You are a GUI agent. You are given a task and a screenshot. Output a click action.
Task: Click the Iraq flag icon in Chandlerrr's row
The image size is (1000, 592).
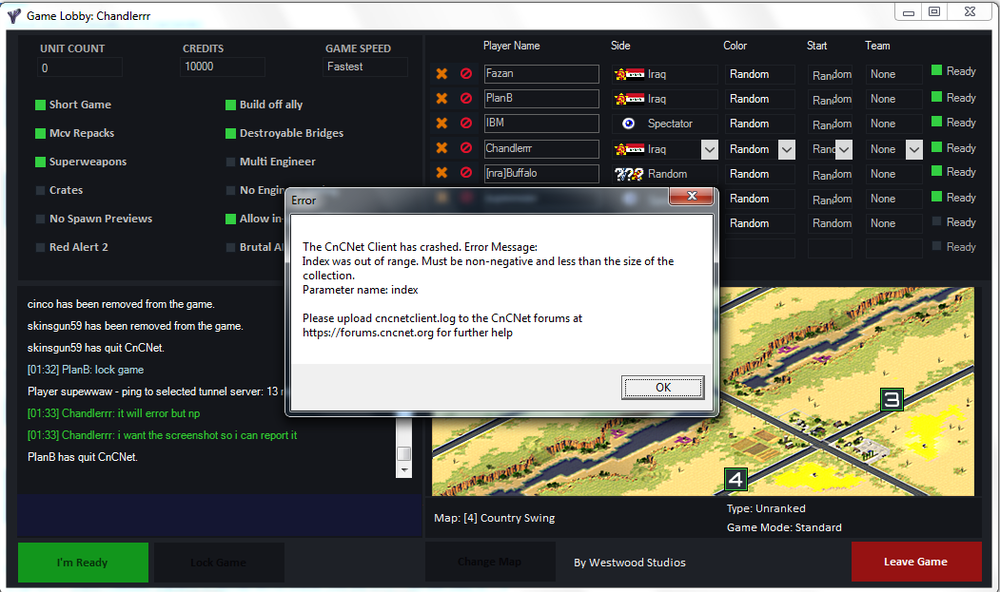(629, 149)
